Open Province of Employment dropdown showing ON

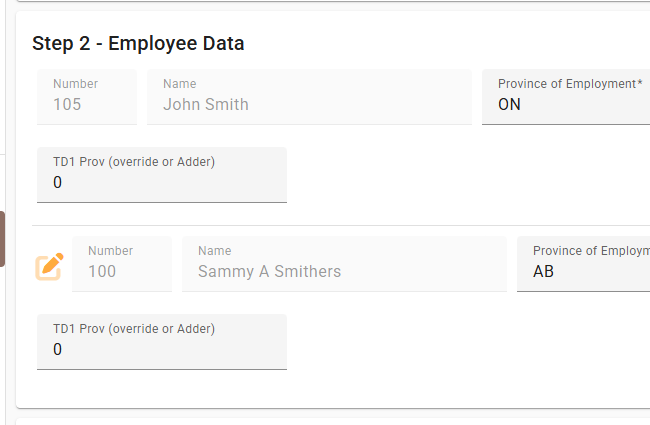coord(566,97)
